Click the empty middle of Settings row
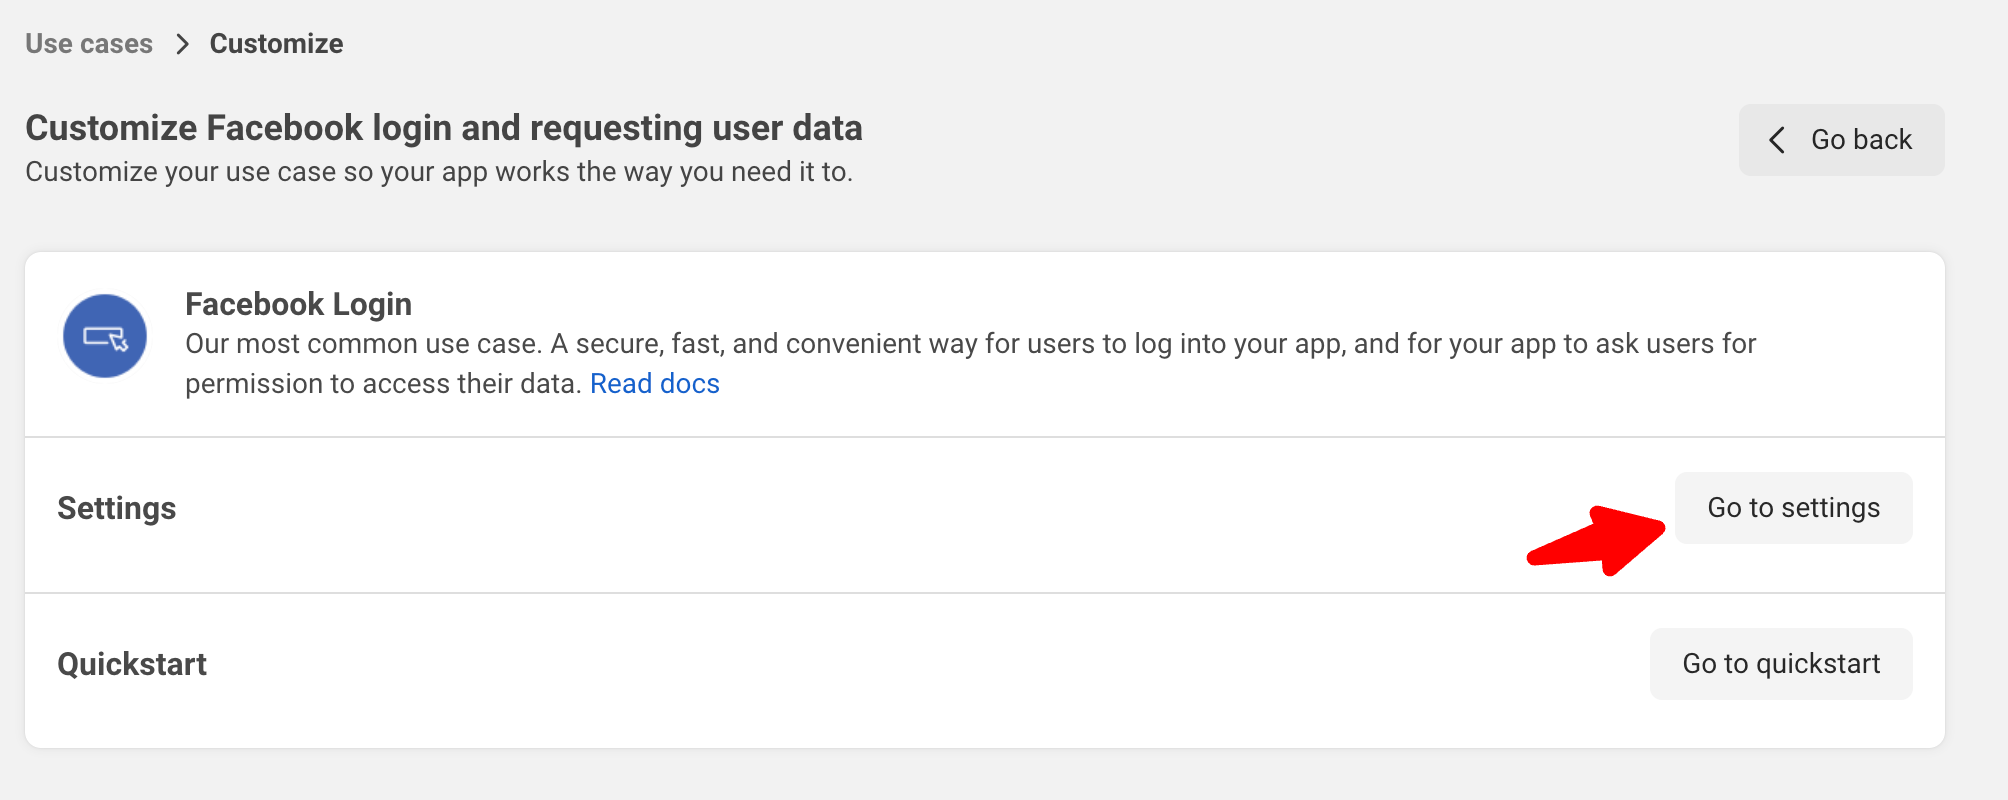The height and width of the screenshot is (800, 2008). pos(850,514)
